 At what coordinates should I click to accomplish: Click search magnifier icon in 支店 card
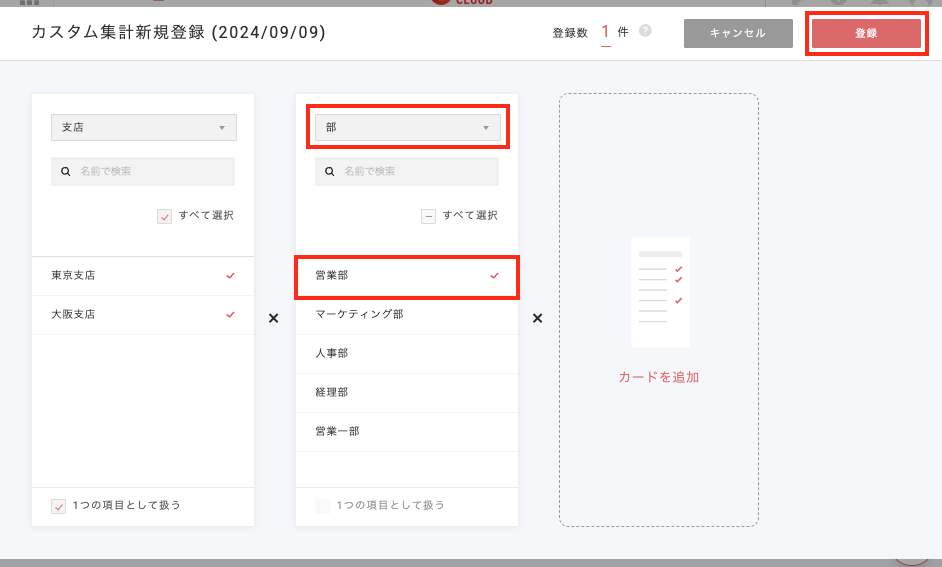pos(65,172)
